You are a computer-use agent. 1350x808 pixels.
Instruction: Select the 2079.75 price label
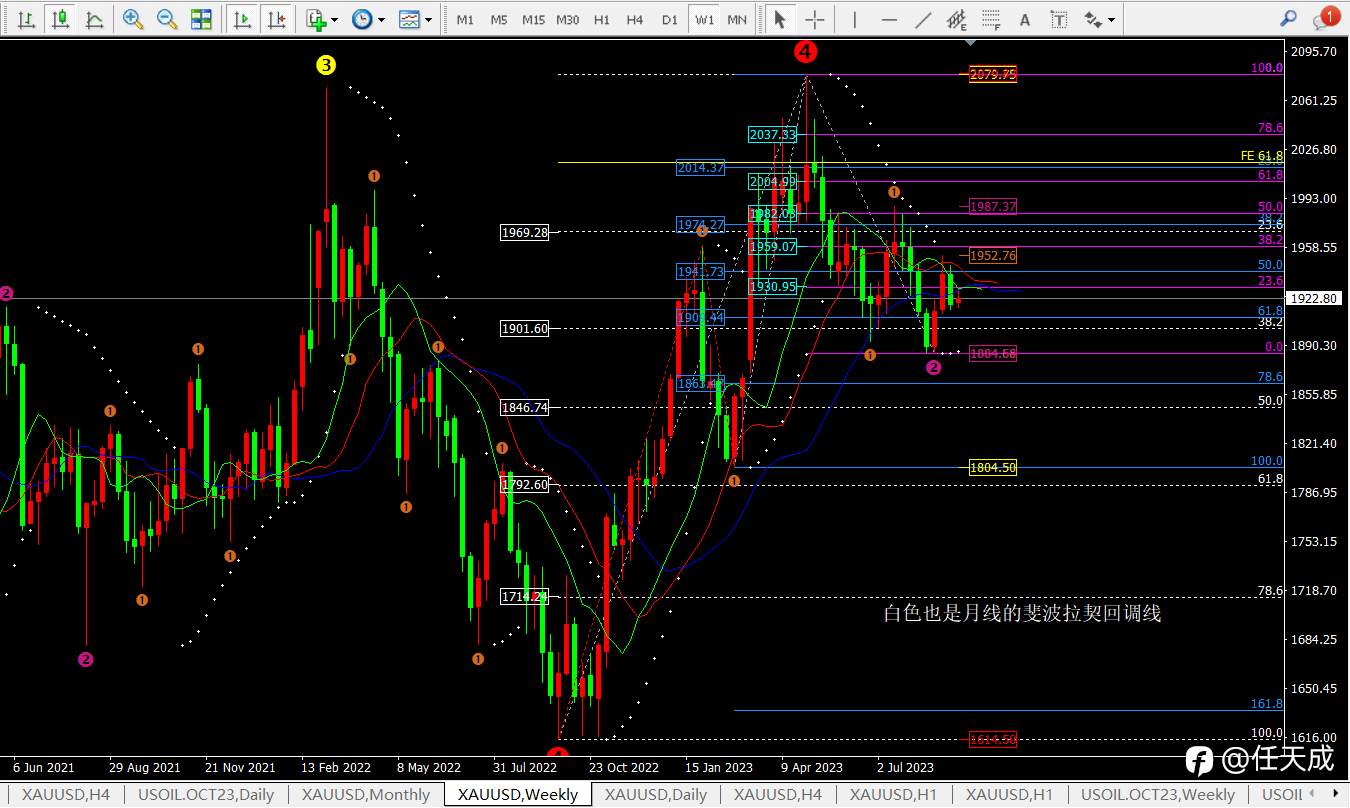pos(993,74)
